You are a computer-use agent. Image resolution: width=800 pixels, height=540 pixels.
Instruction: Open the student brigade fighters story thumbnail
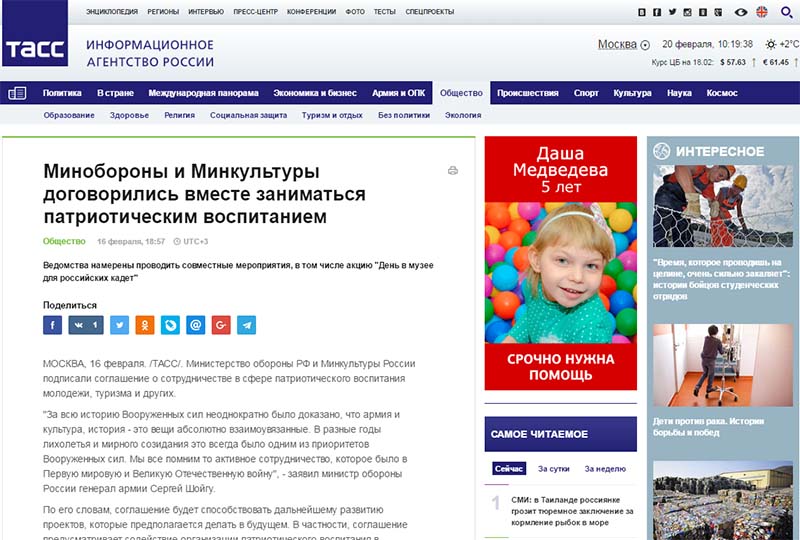point(715,206)
